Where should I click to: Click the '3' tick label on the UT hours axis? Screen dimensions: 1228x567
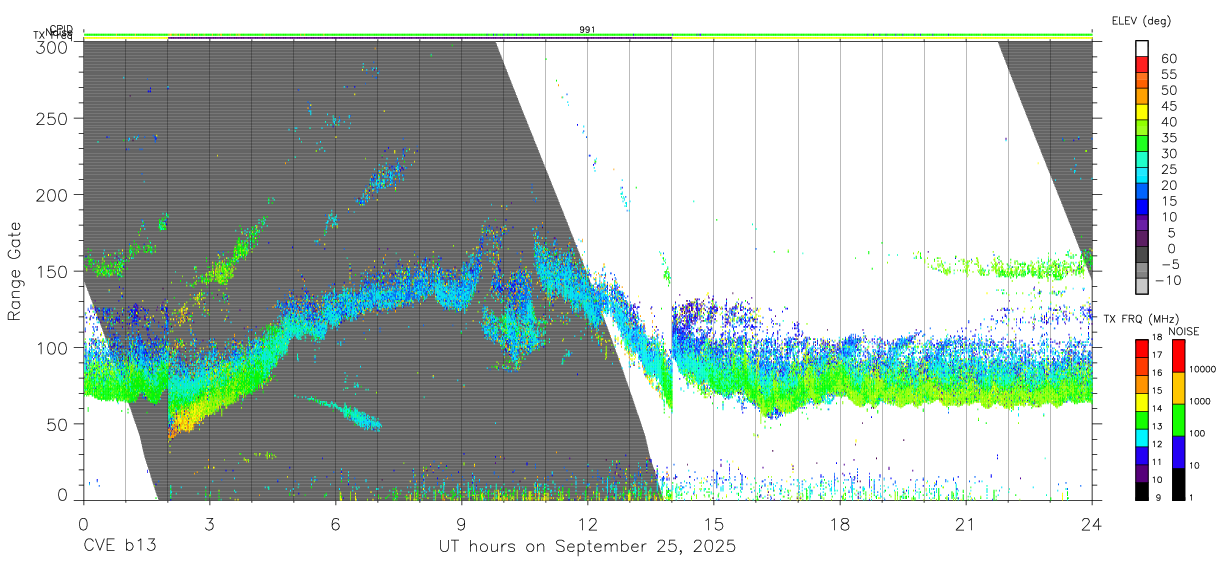(x=209, y=523)
